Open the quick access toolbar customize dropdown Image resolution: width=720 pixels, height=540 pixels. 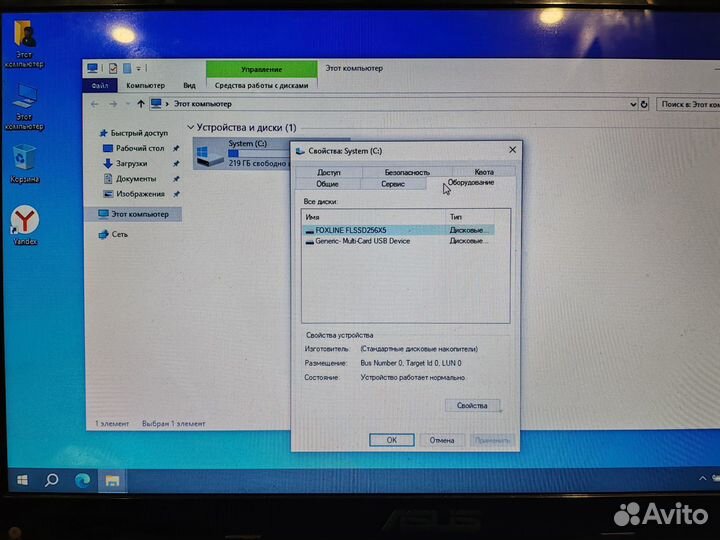coord(138,68)
